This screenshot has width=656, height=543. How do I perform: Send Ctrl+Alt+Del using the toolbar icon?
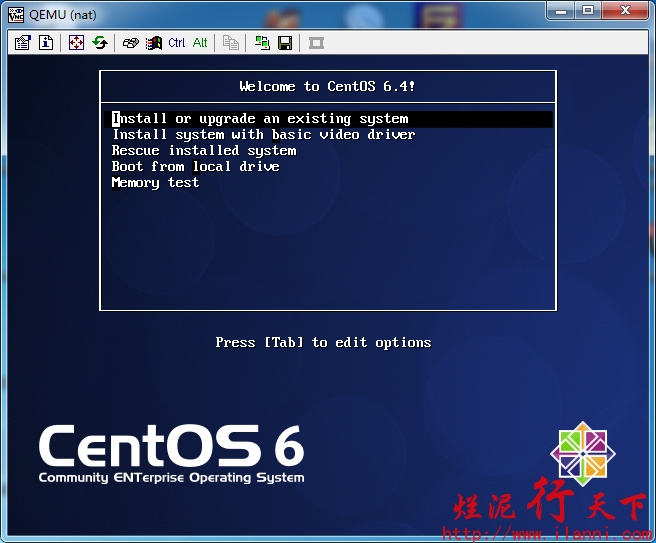(130, 43)
